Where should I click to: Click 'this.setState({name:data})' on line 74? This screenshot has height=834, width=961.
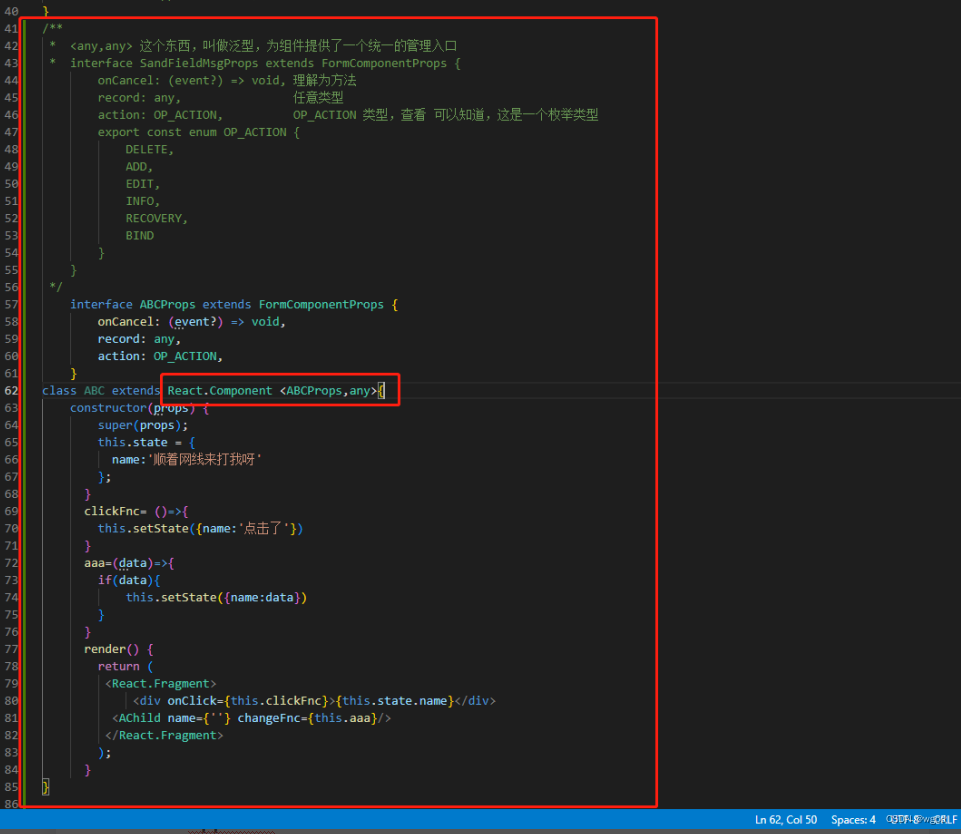(x=216, y=597)
